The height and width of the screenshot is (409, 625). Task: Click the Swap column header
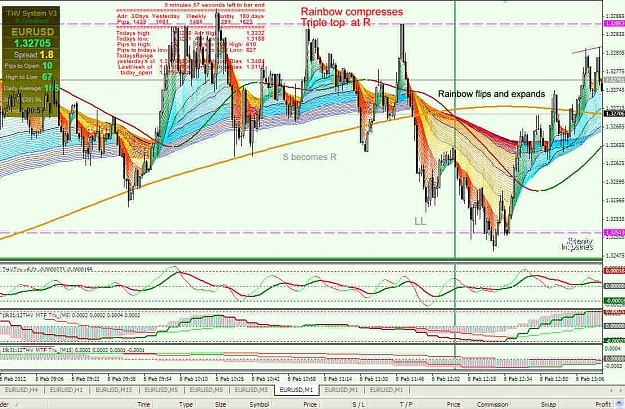click(x=548, y=404)
